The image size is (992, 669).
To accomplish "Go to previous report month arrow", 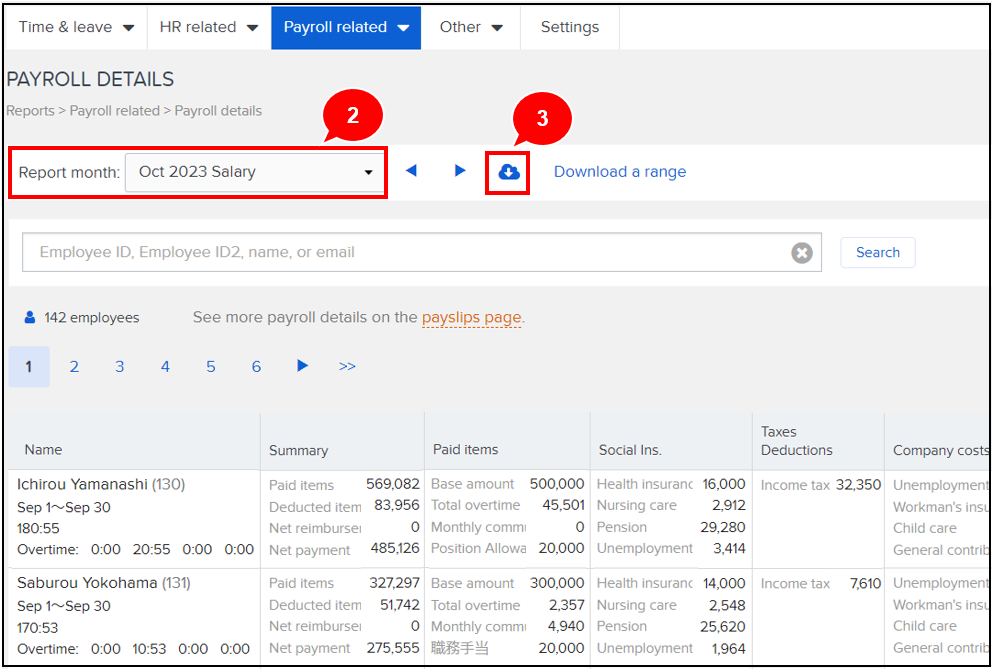I will click(x=411, y=171).
